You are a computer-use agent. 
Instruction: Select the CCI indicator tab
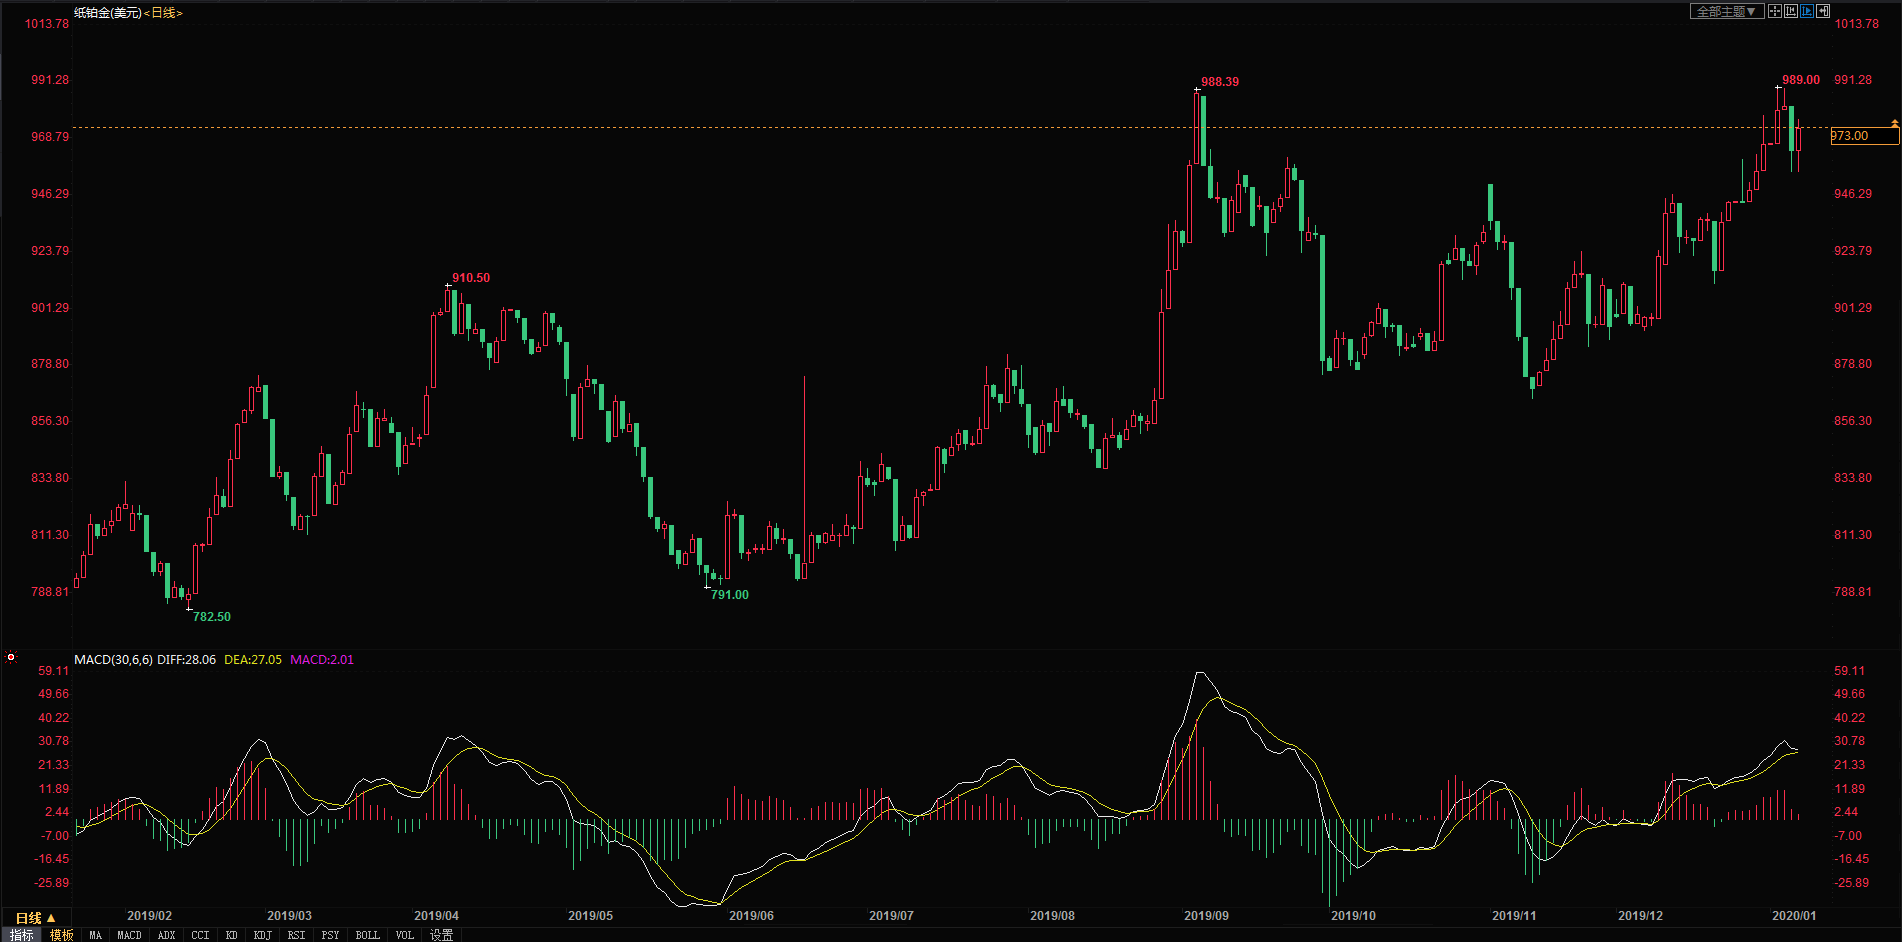tap(201, 935)
